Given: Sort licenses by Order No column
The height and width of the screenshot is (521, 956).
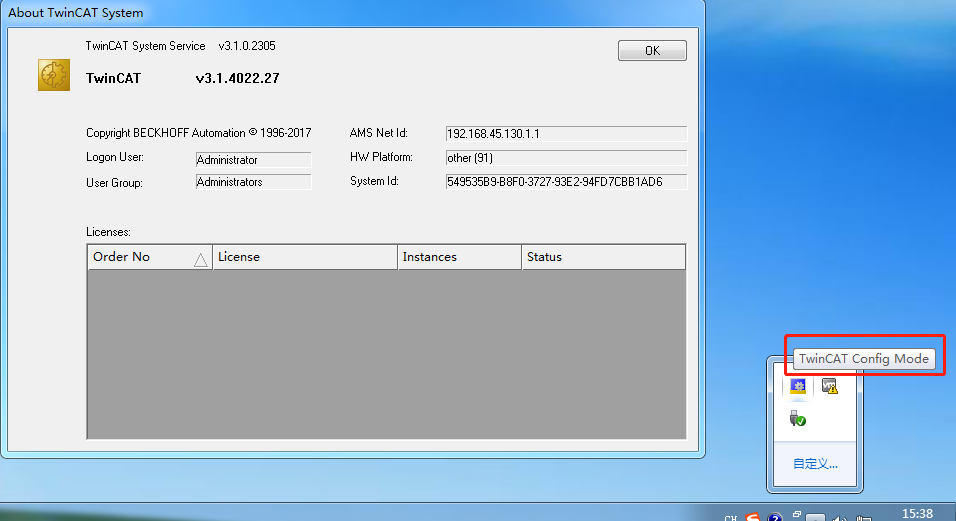Looking at the screenshot, I should pyautogui.click(x=150, y=257).
